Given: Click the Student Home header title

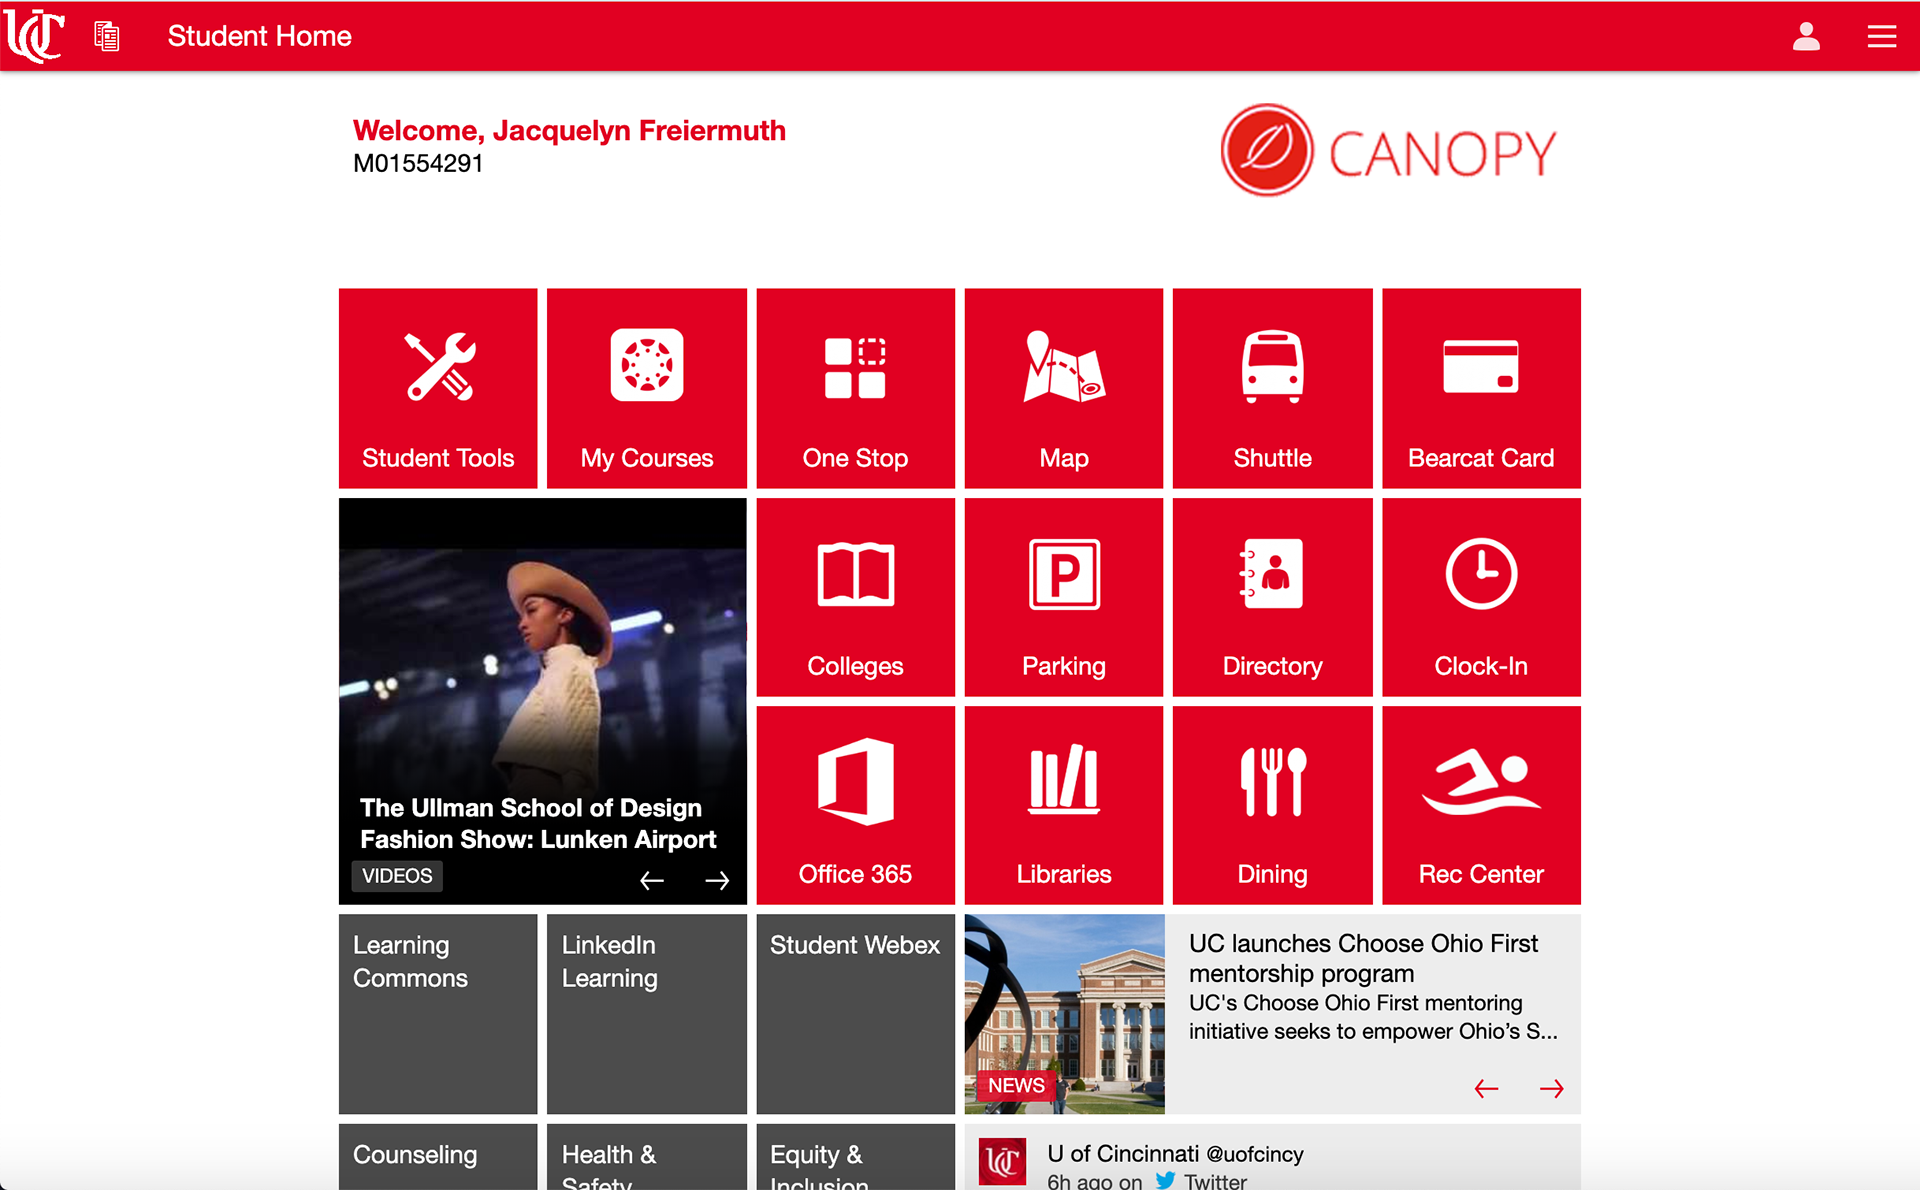Looking at the screenshot, I should pyautogui.click(x=260, y=36).
